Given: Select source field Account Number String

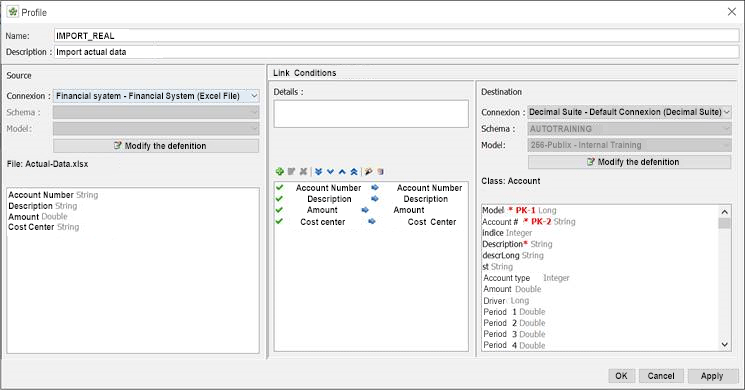Looking at the screenshot, I should (x=53, y=195).
